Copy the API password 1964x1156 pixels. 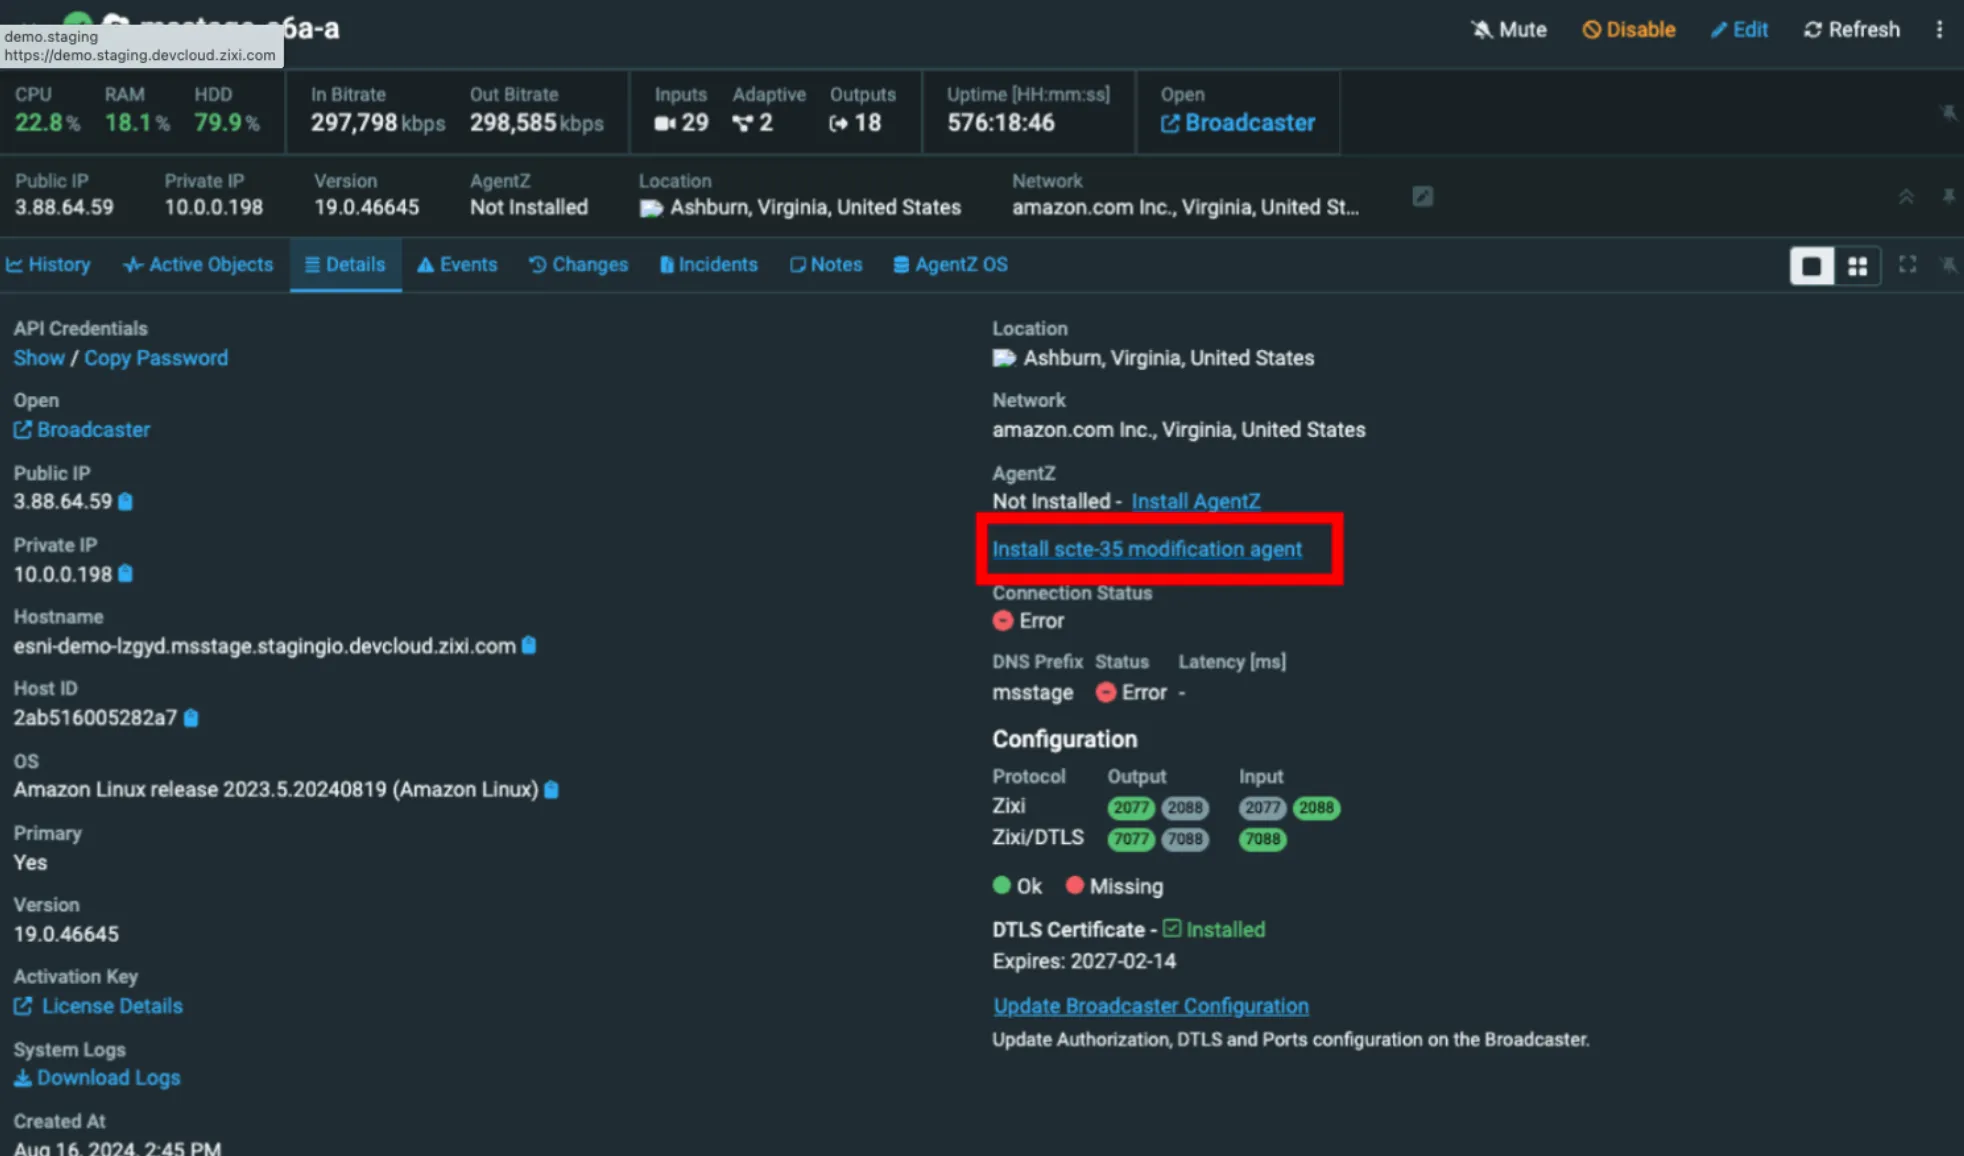pos(156,358)
